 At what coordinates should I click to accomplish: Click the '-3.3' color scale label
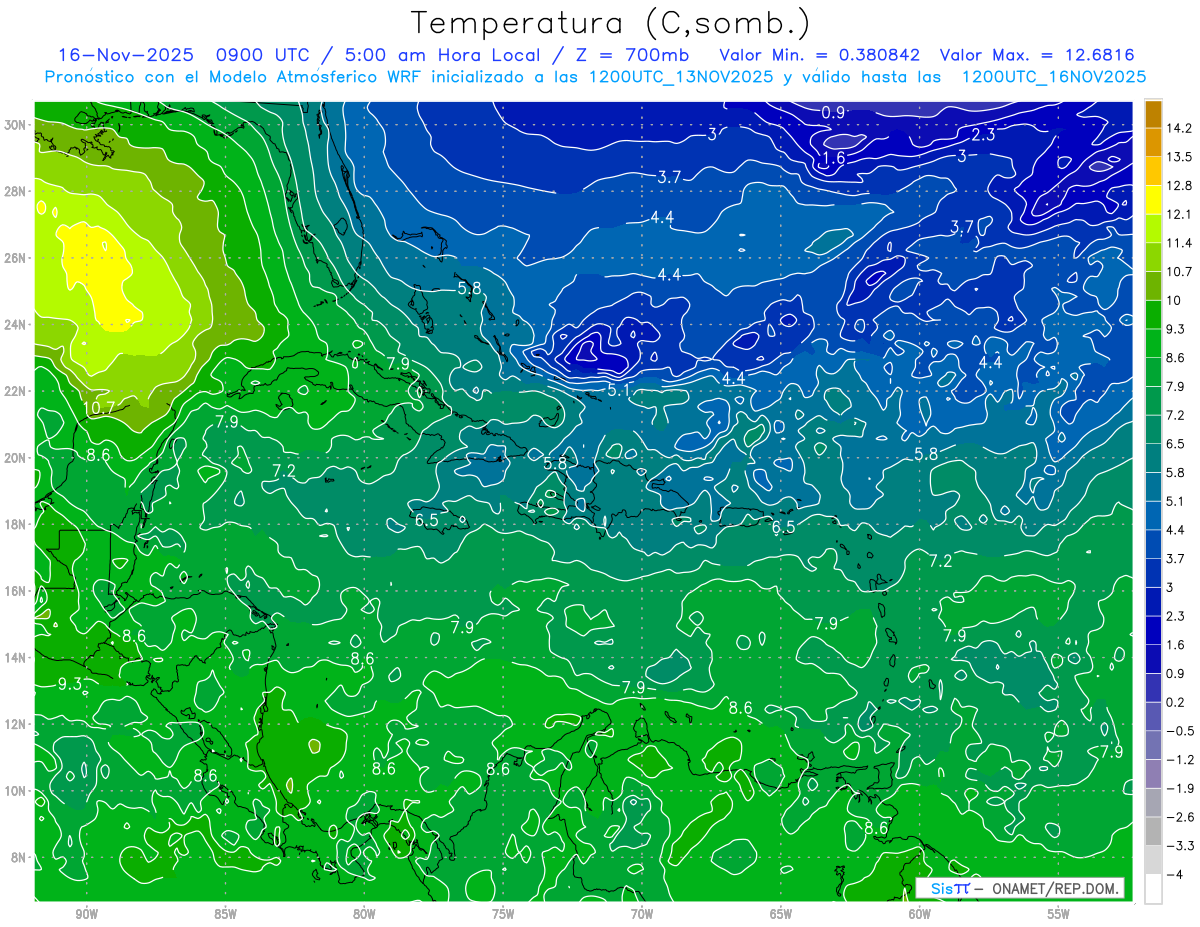1179,846
